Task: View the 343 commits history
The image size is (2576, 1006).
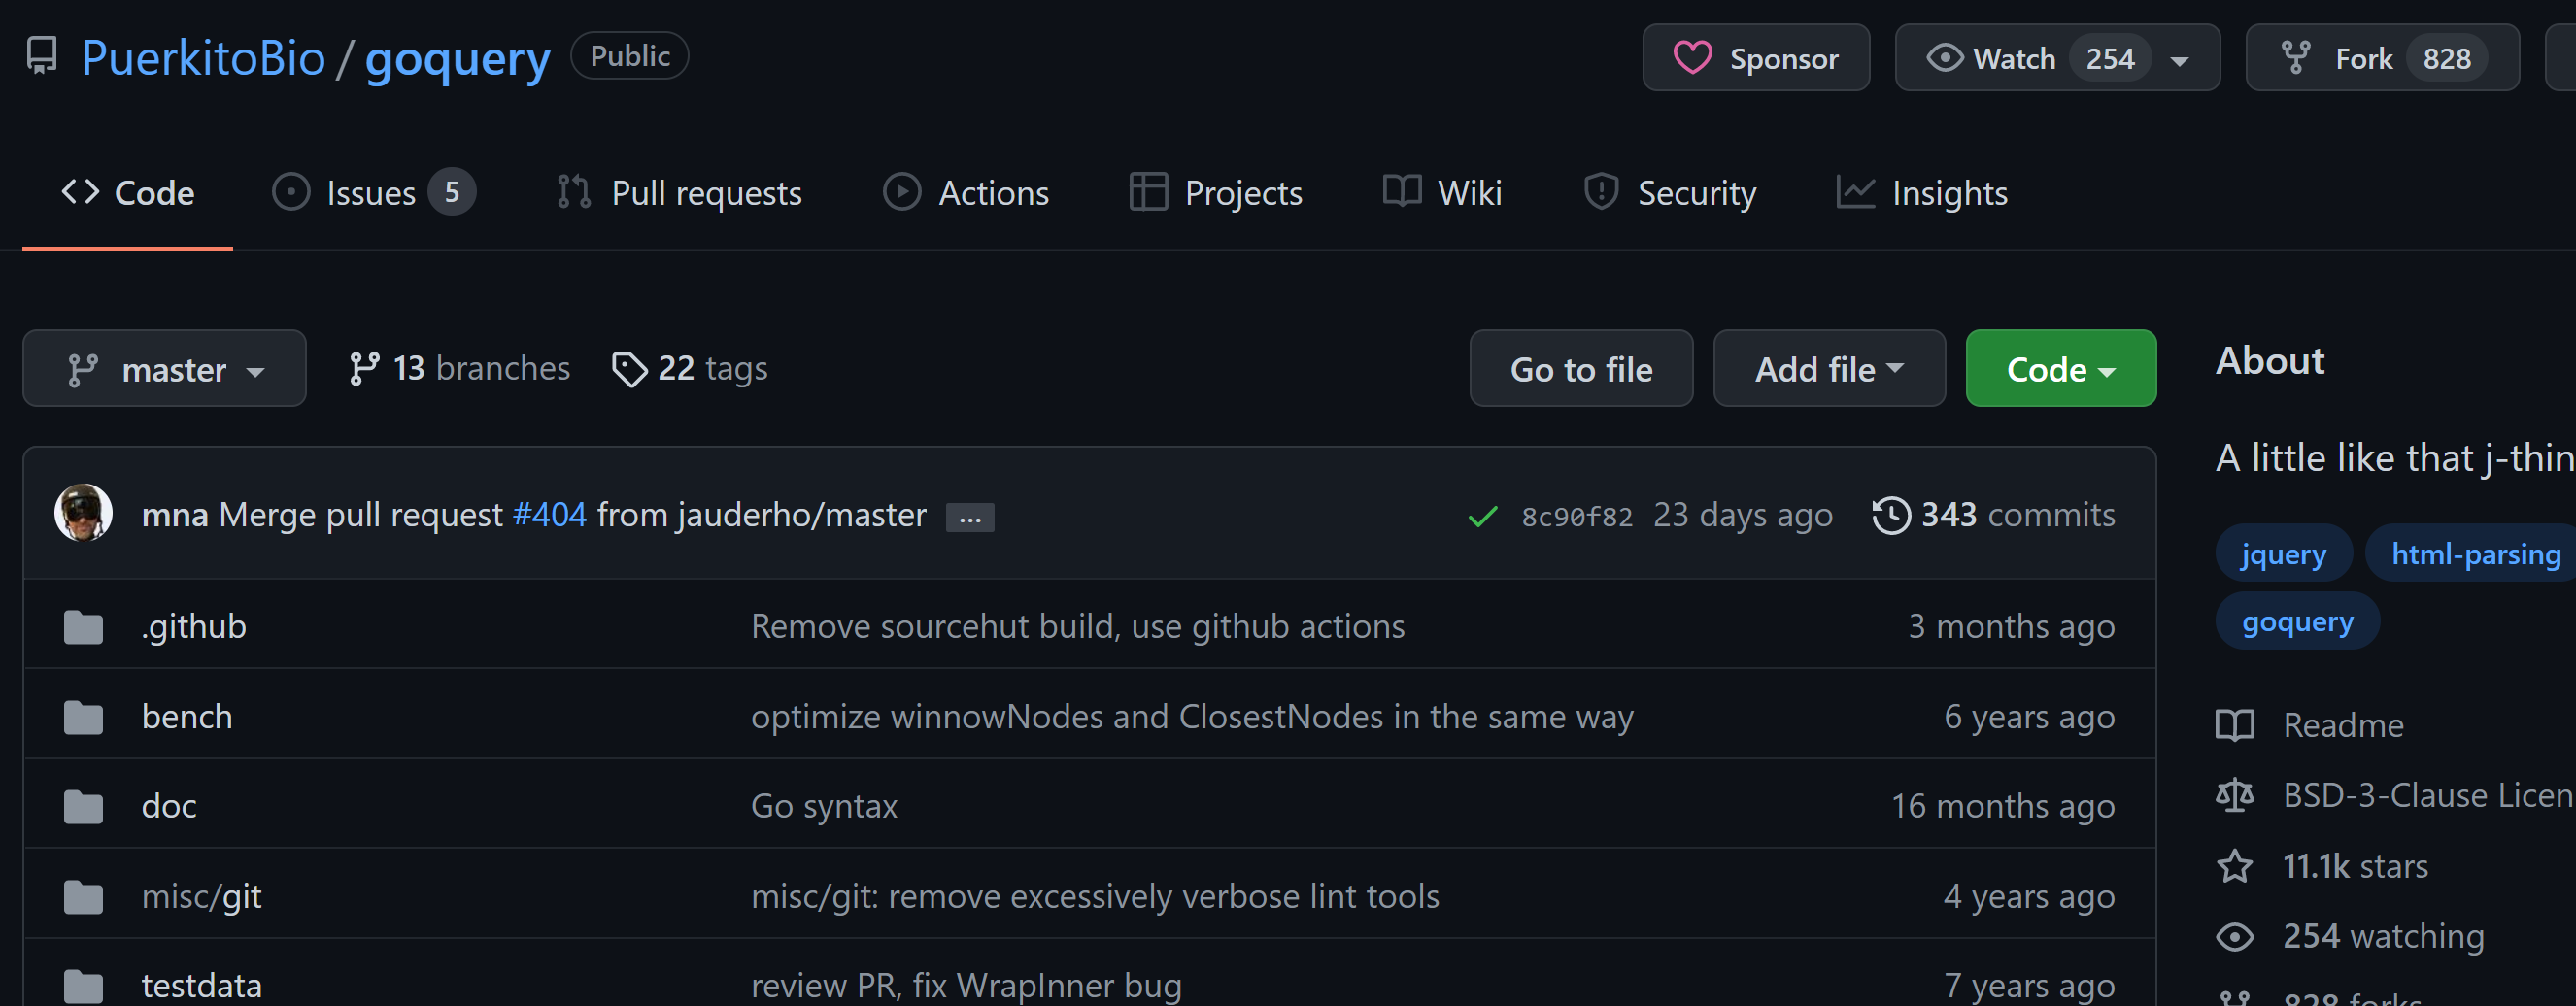Action: (1994, 514)
